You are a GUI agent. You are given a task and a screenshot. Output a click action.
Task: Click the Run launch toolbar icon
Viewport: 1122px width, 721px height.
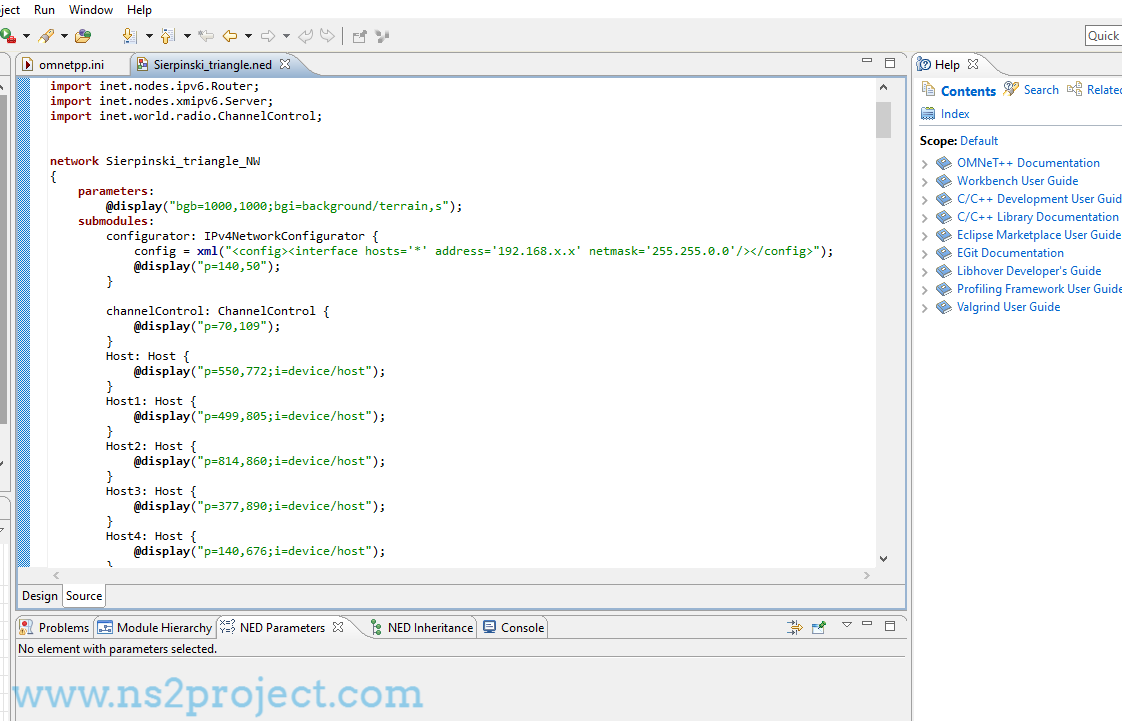pyautogui.click(x=8, y=35)
